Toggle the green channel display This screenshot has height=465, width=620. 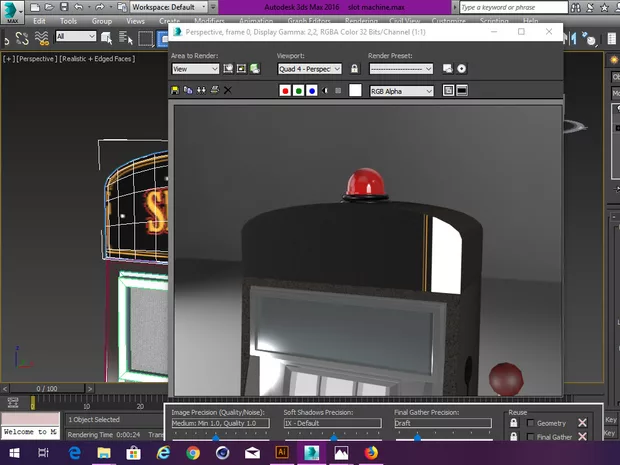(x=298, y=91)
